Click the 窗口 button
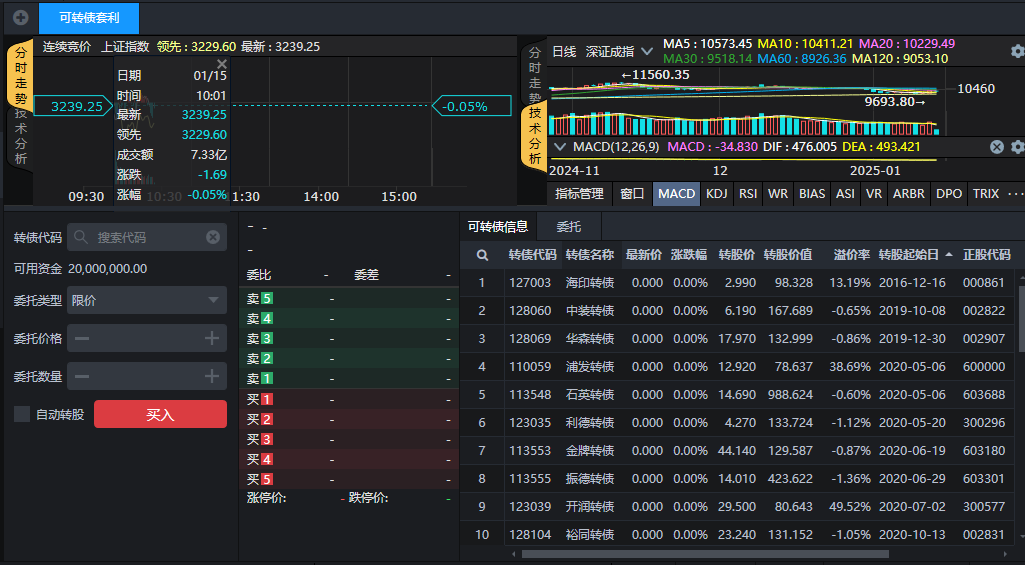Image resolution: width=1025 pixels, height=565 pixels. pos(632,194)
